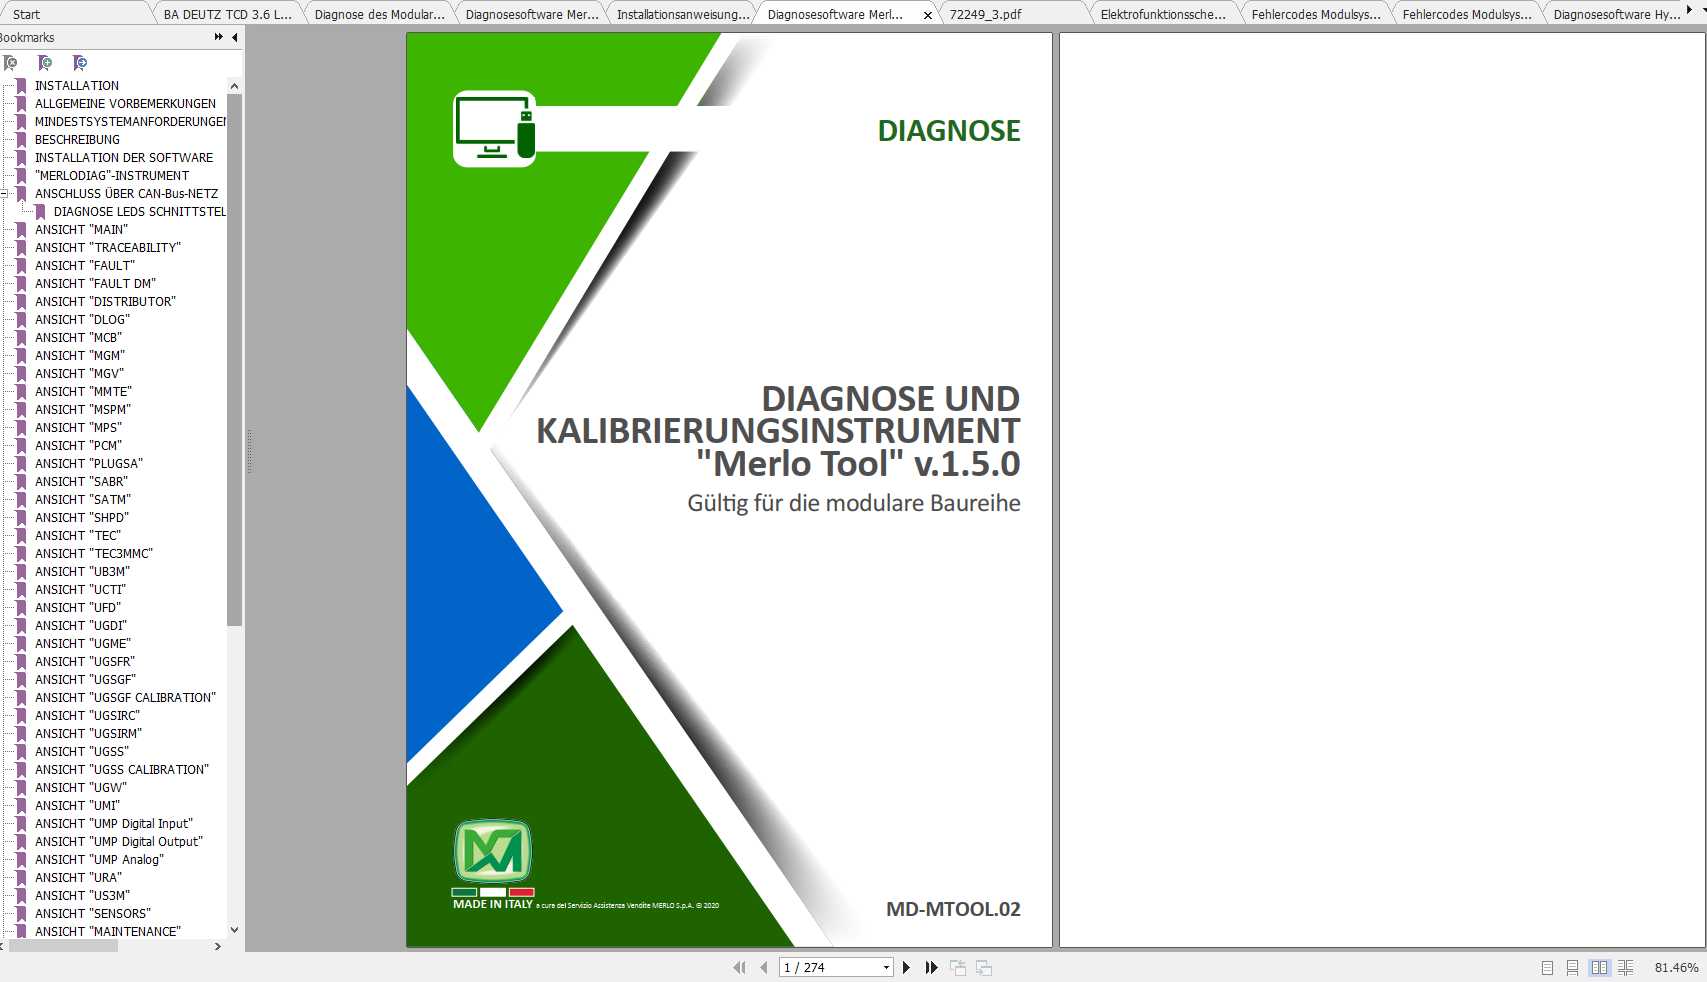Screen dimensions: 1707x982
Task: Click the bookmarks scroll up arrow
Action: click(234, 86)
